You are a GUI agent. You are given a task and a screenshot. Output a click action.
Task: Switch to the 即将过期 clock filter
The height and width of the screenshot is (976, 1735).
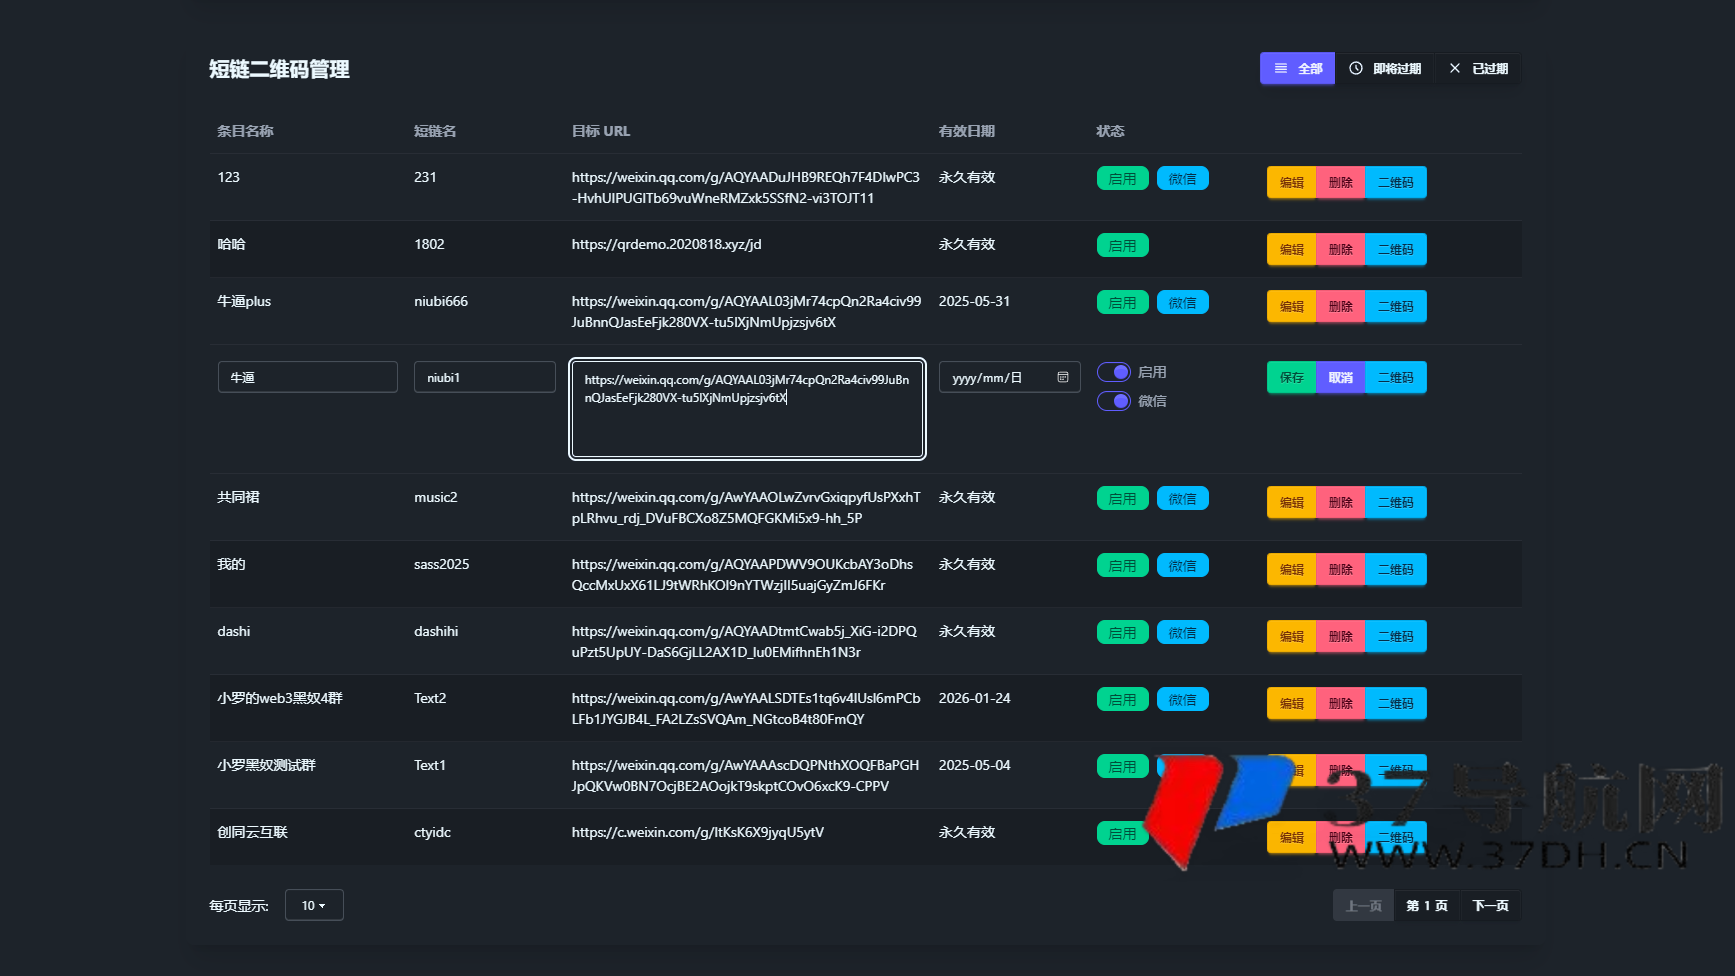point(1385,69)
